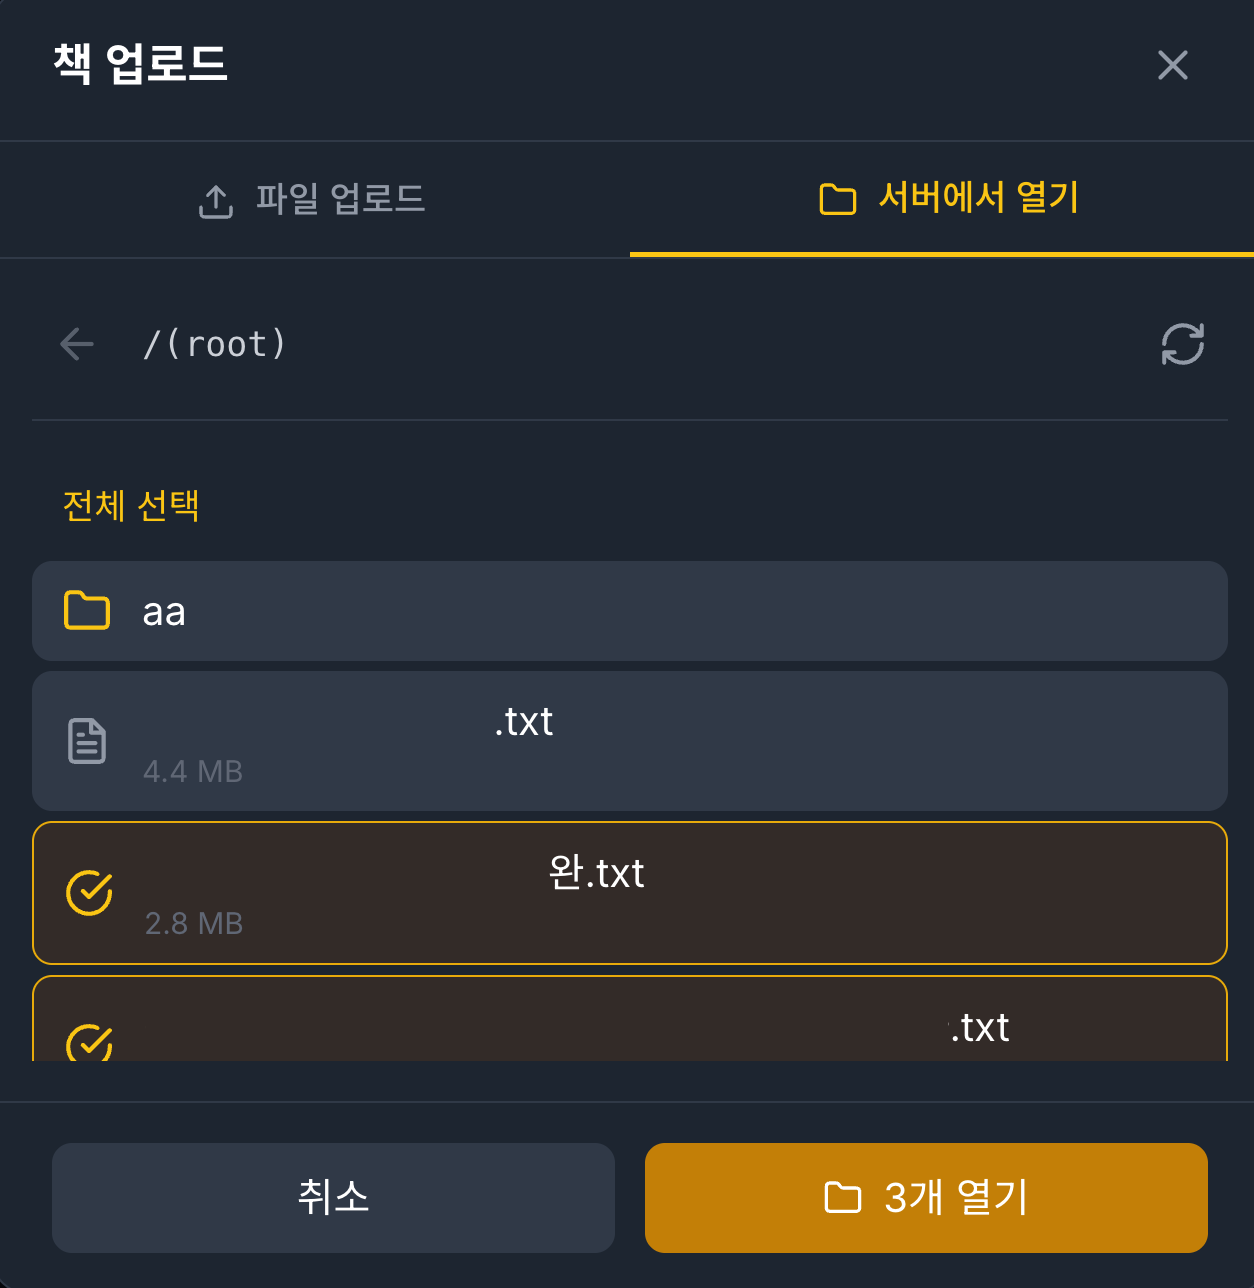This screenshot has width=1254, height=1288.
Task: Click folder icon in 3개 열기 button
Action: coord(842,1197)
